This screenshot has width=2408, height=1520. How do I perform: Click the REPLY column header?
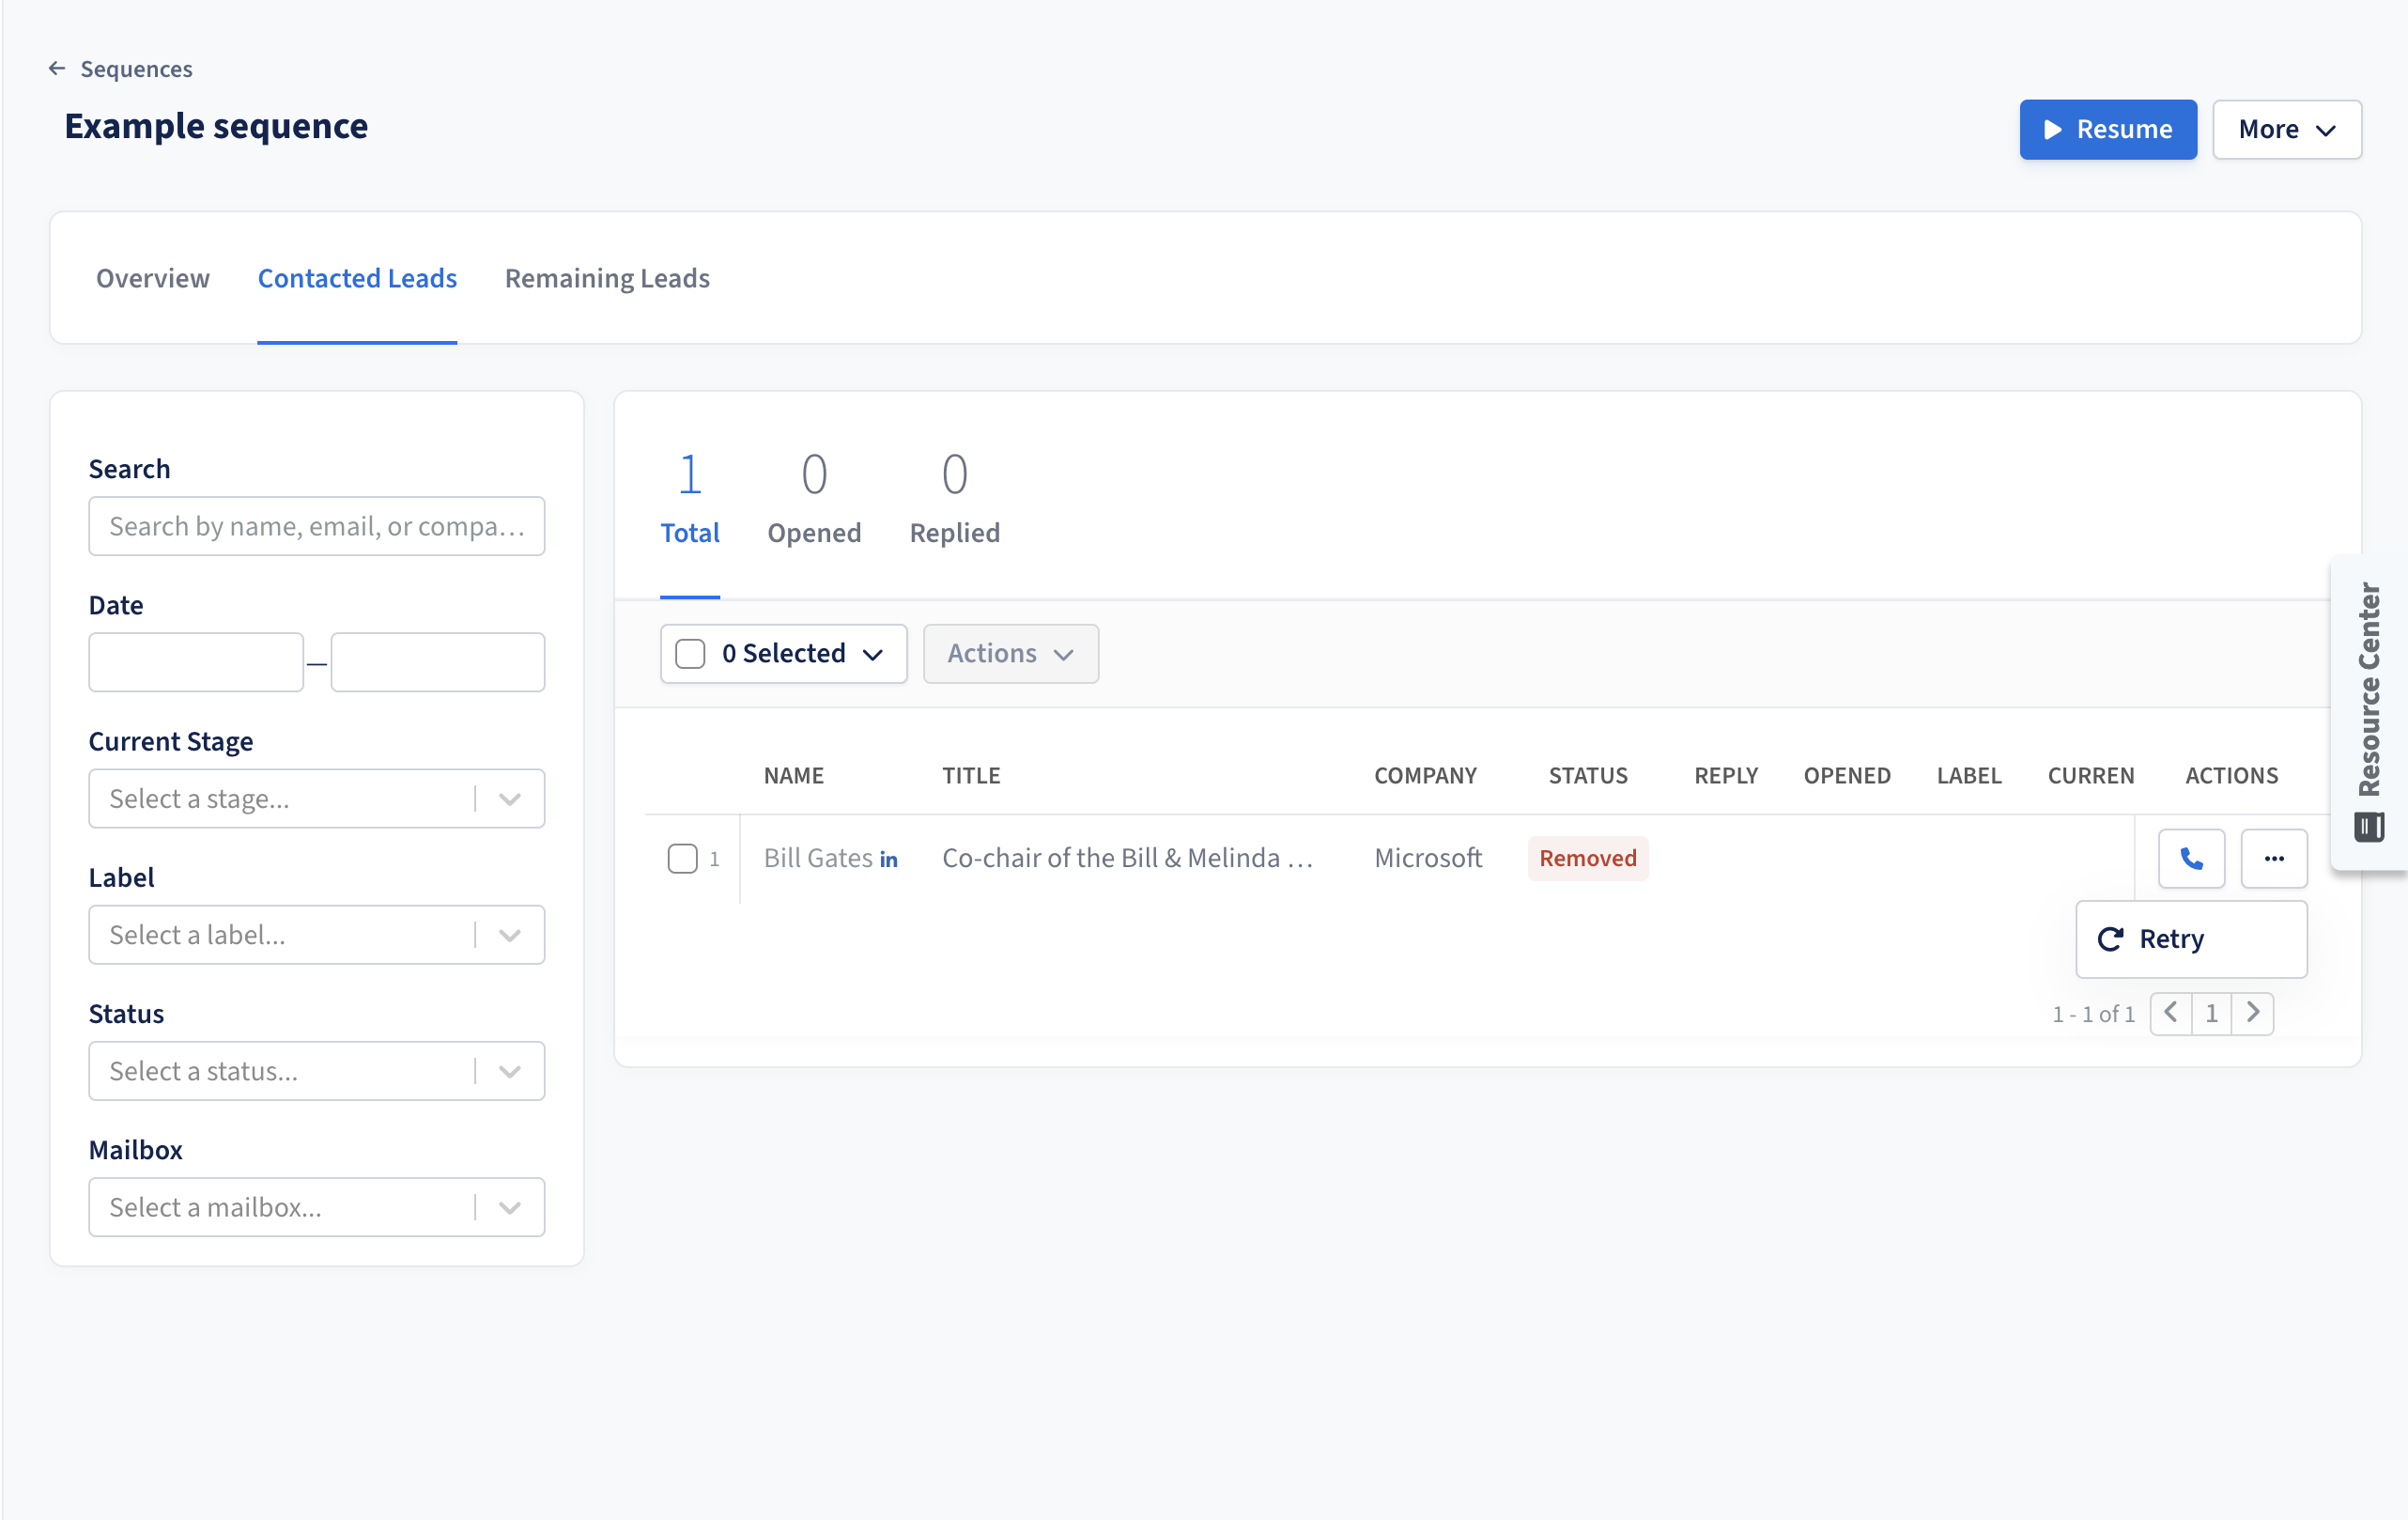click(x=1726, y=775)
